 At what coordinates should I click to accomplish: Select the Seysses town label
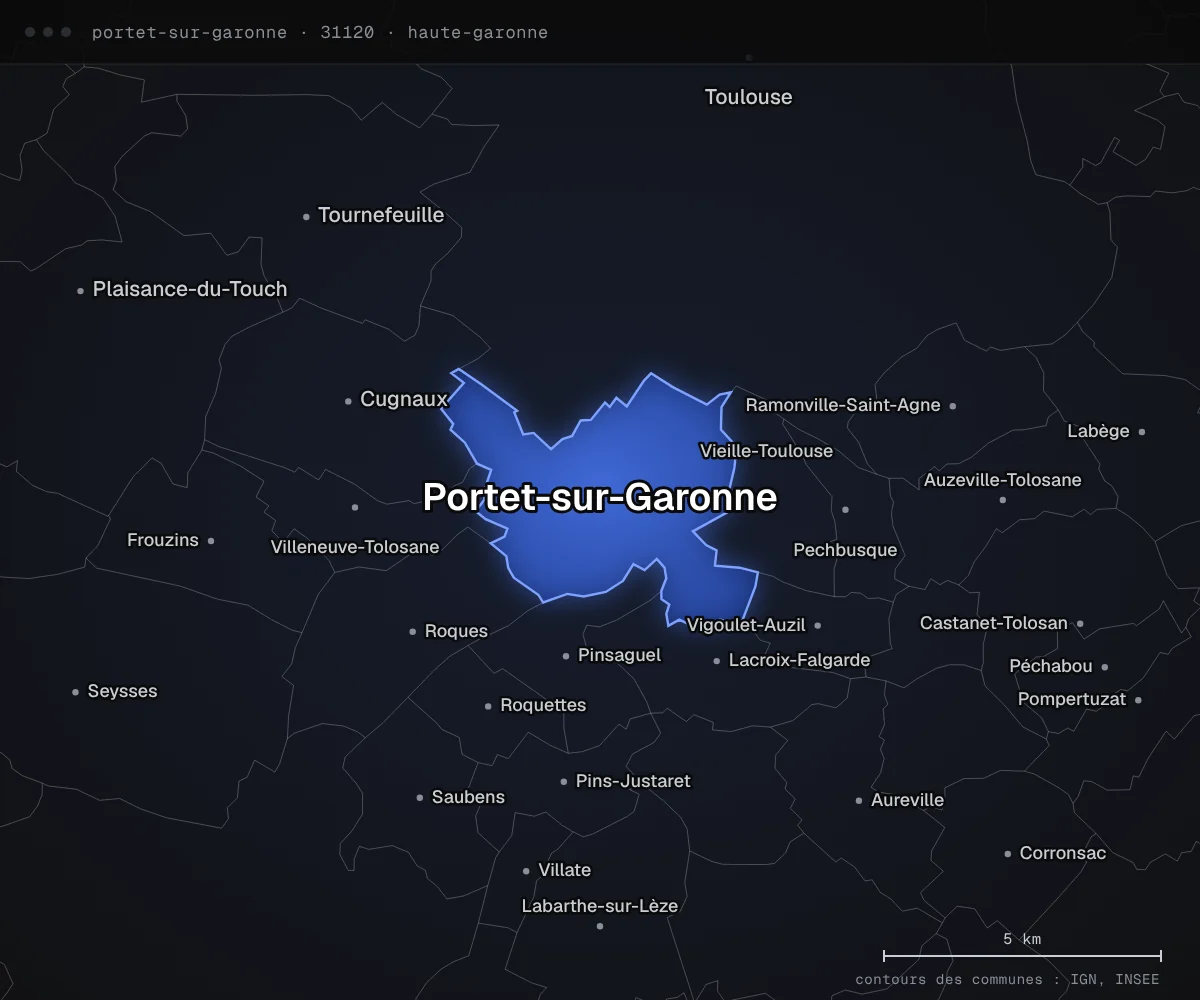pyautogui.click(x=122, y=691)
